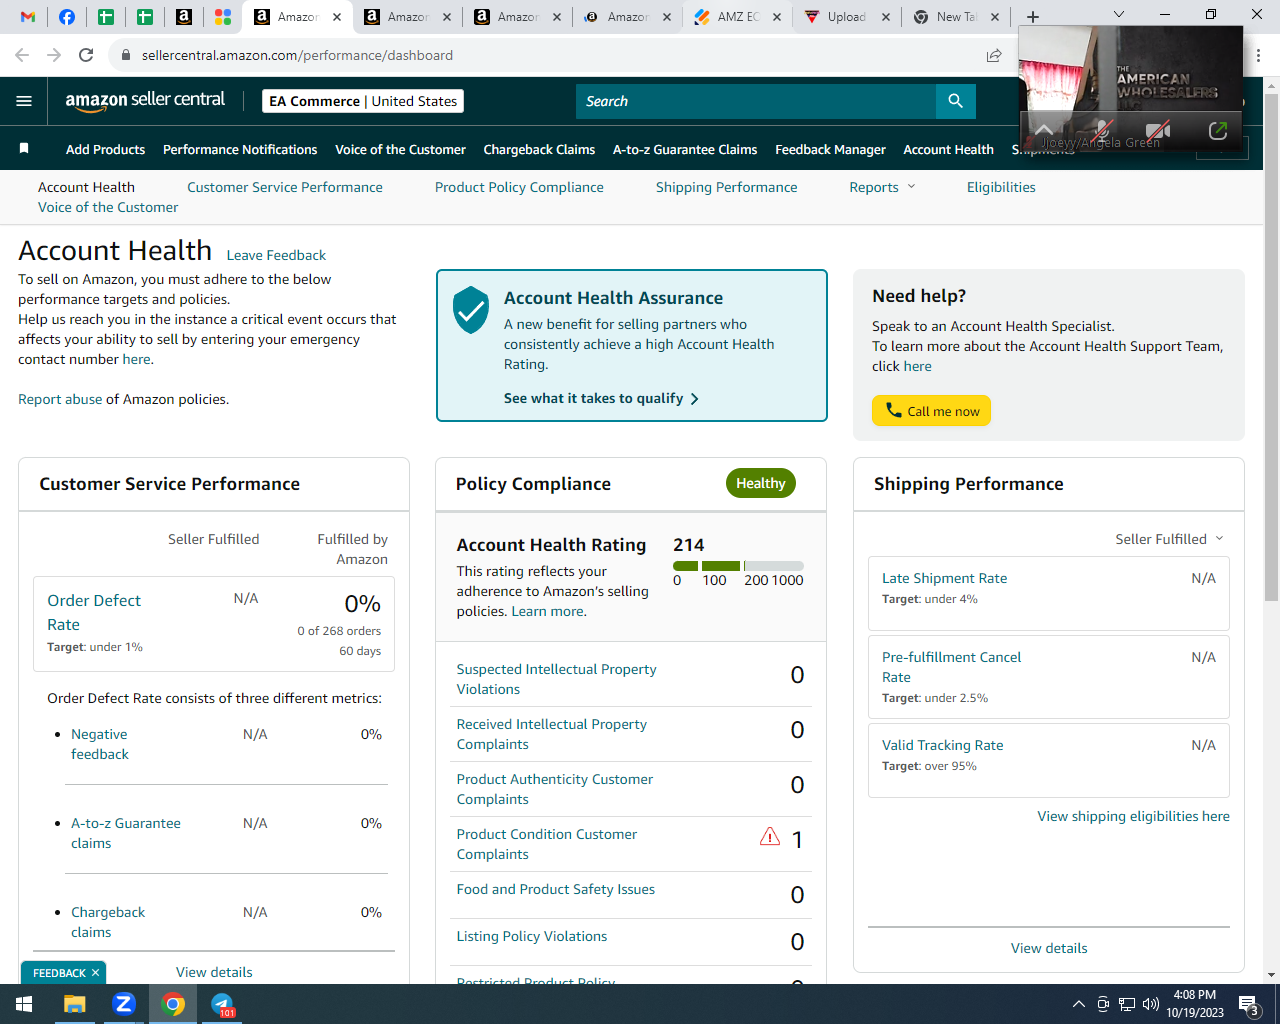Open the Windows Start menu
1280x1024 pixels.
coord(24,1004)
